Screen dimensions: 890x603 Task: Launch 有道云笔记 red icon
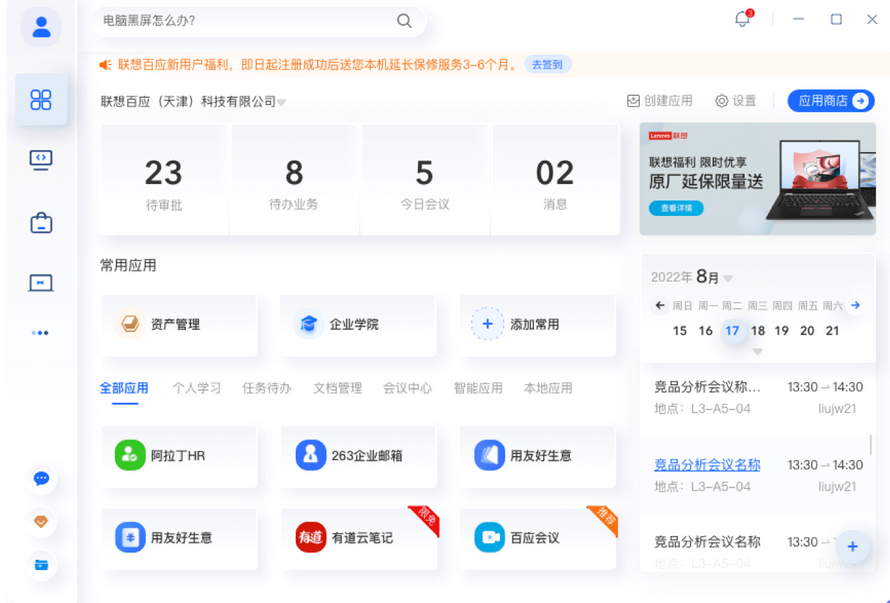point(310,537)
